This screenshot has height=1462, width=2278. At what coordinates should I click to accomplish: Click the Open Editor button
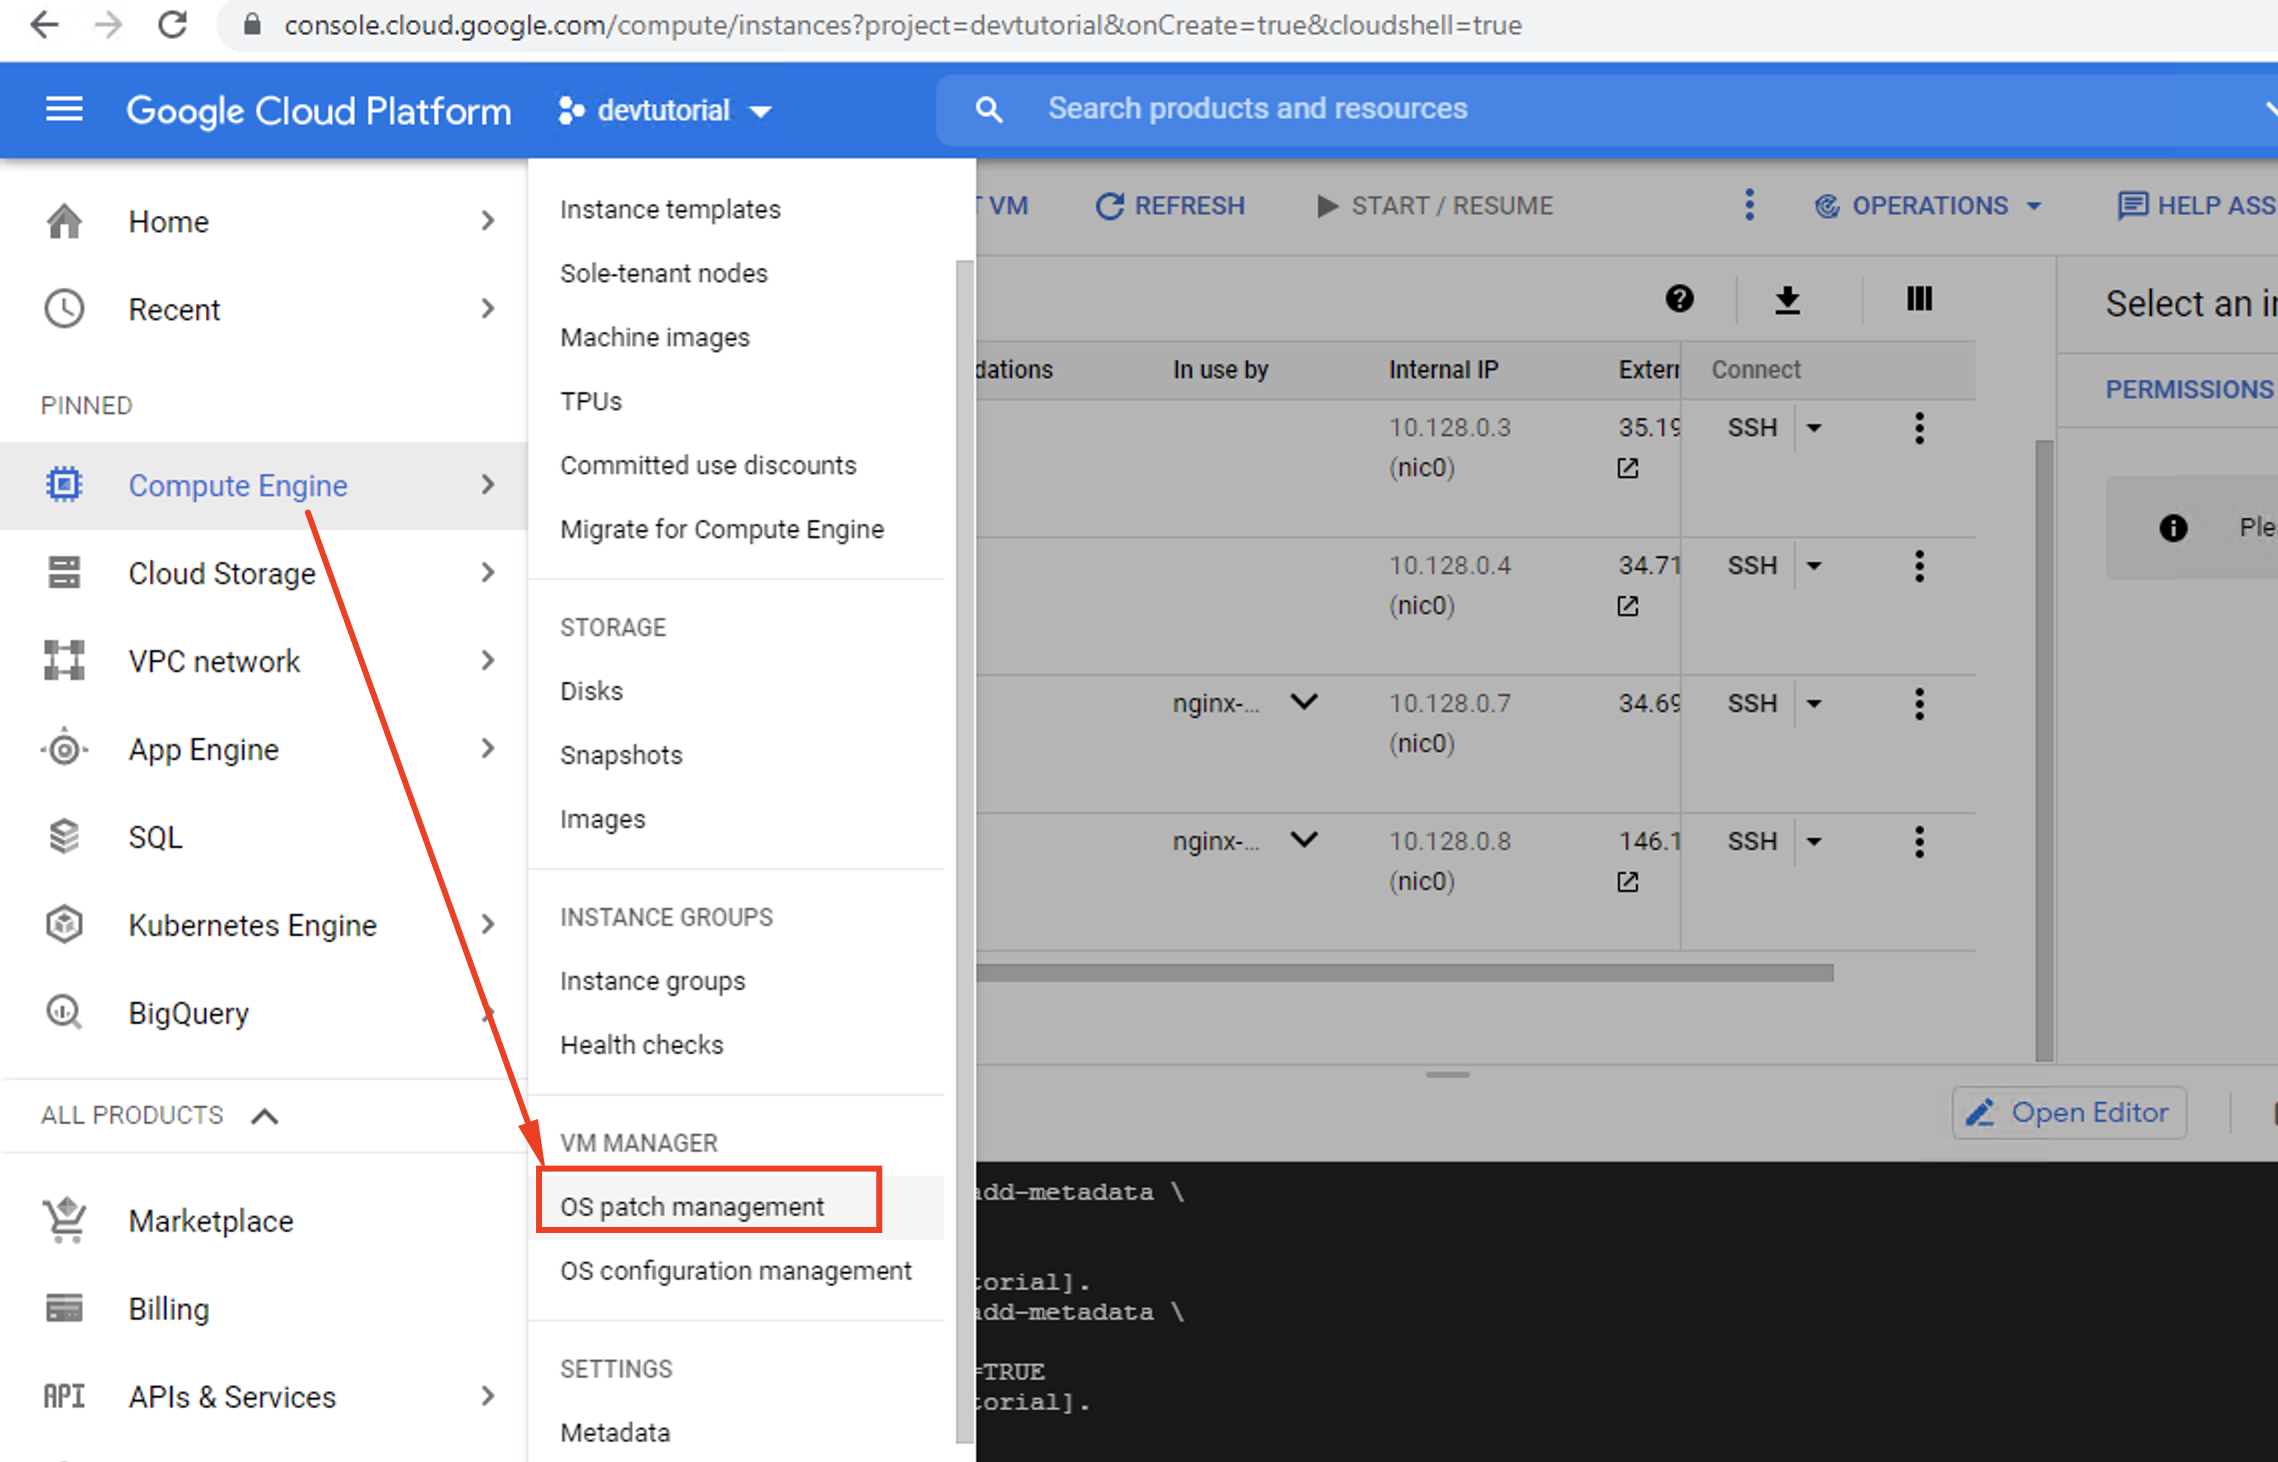[2068, 1113]
